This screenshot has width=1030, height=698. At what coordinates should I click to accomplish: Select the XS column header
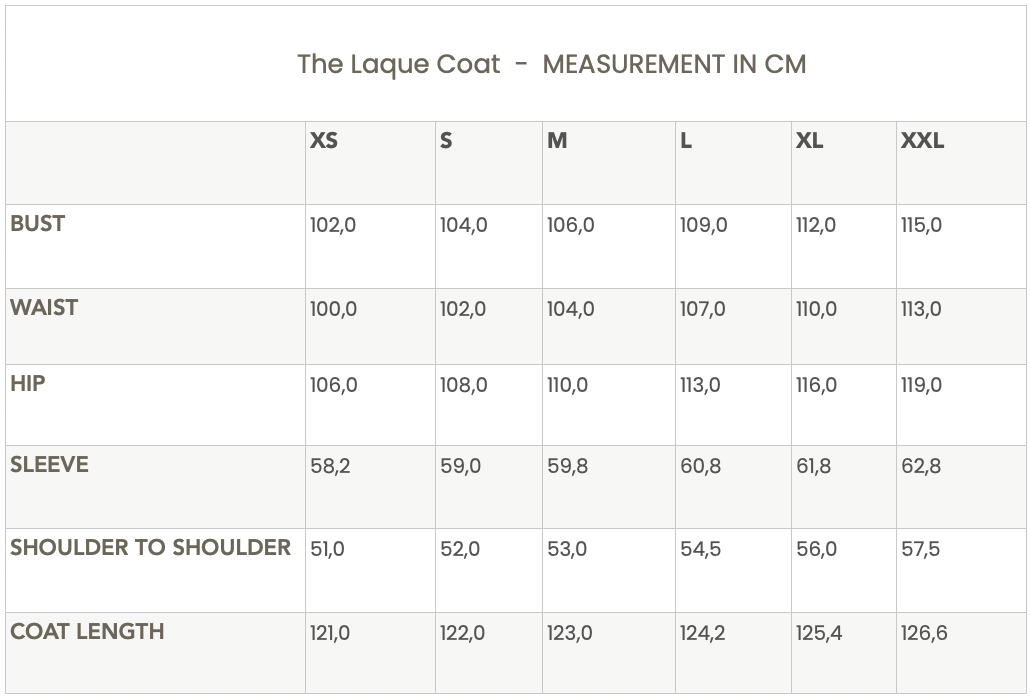coord(324,141)
